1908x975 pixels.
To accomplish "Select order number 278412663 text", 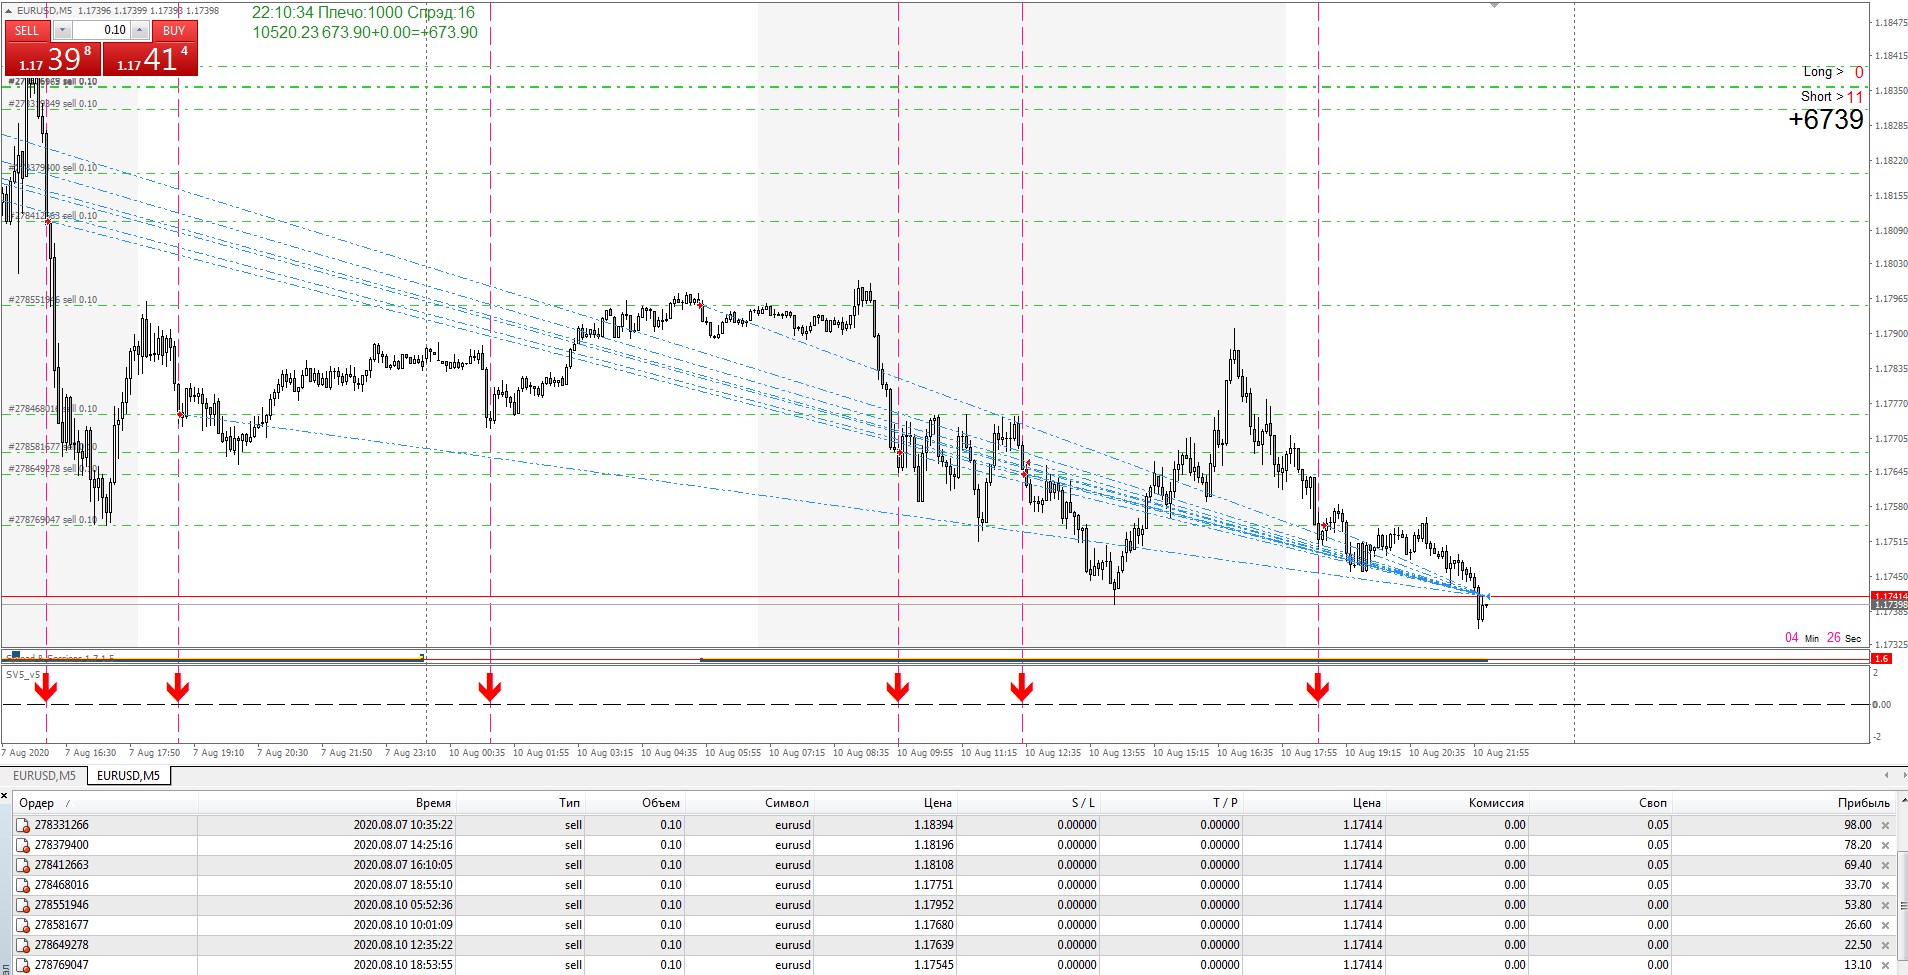I will [61, 865].
